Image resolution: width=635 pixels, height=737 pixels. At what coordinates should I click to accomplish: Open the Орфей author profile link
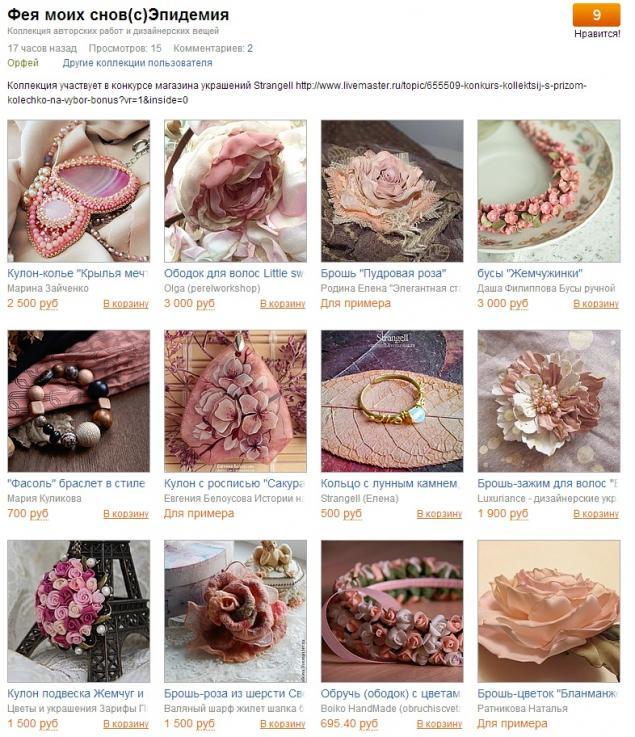[23, 63]
